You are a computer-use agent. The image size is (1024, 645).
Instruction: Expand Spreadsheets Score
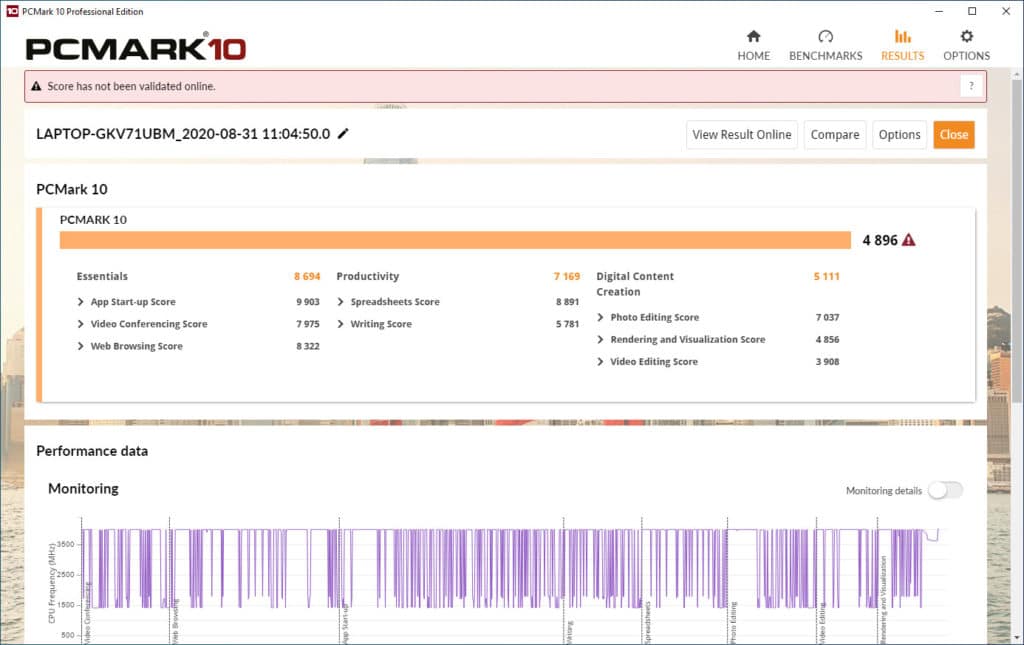pyautogui.click(x=340, y=302)
